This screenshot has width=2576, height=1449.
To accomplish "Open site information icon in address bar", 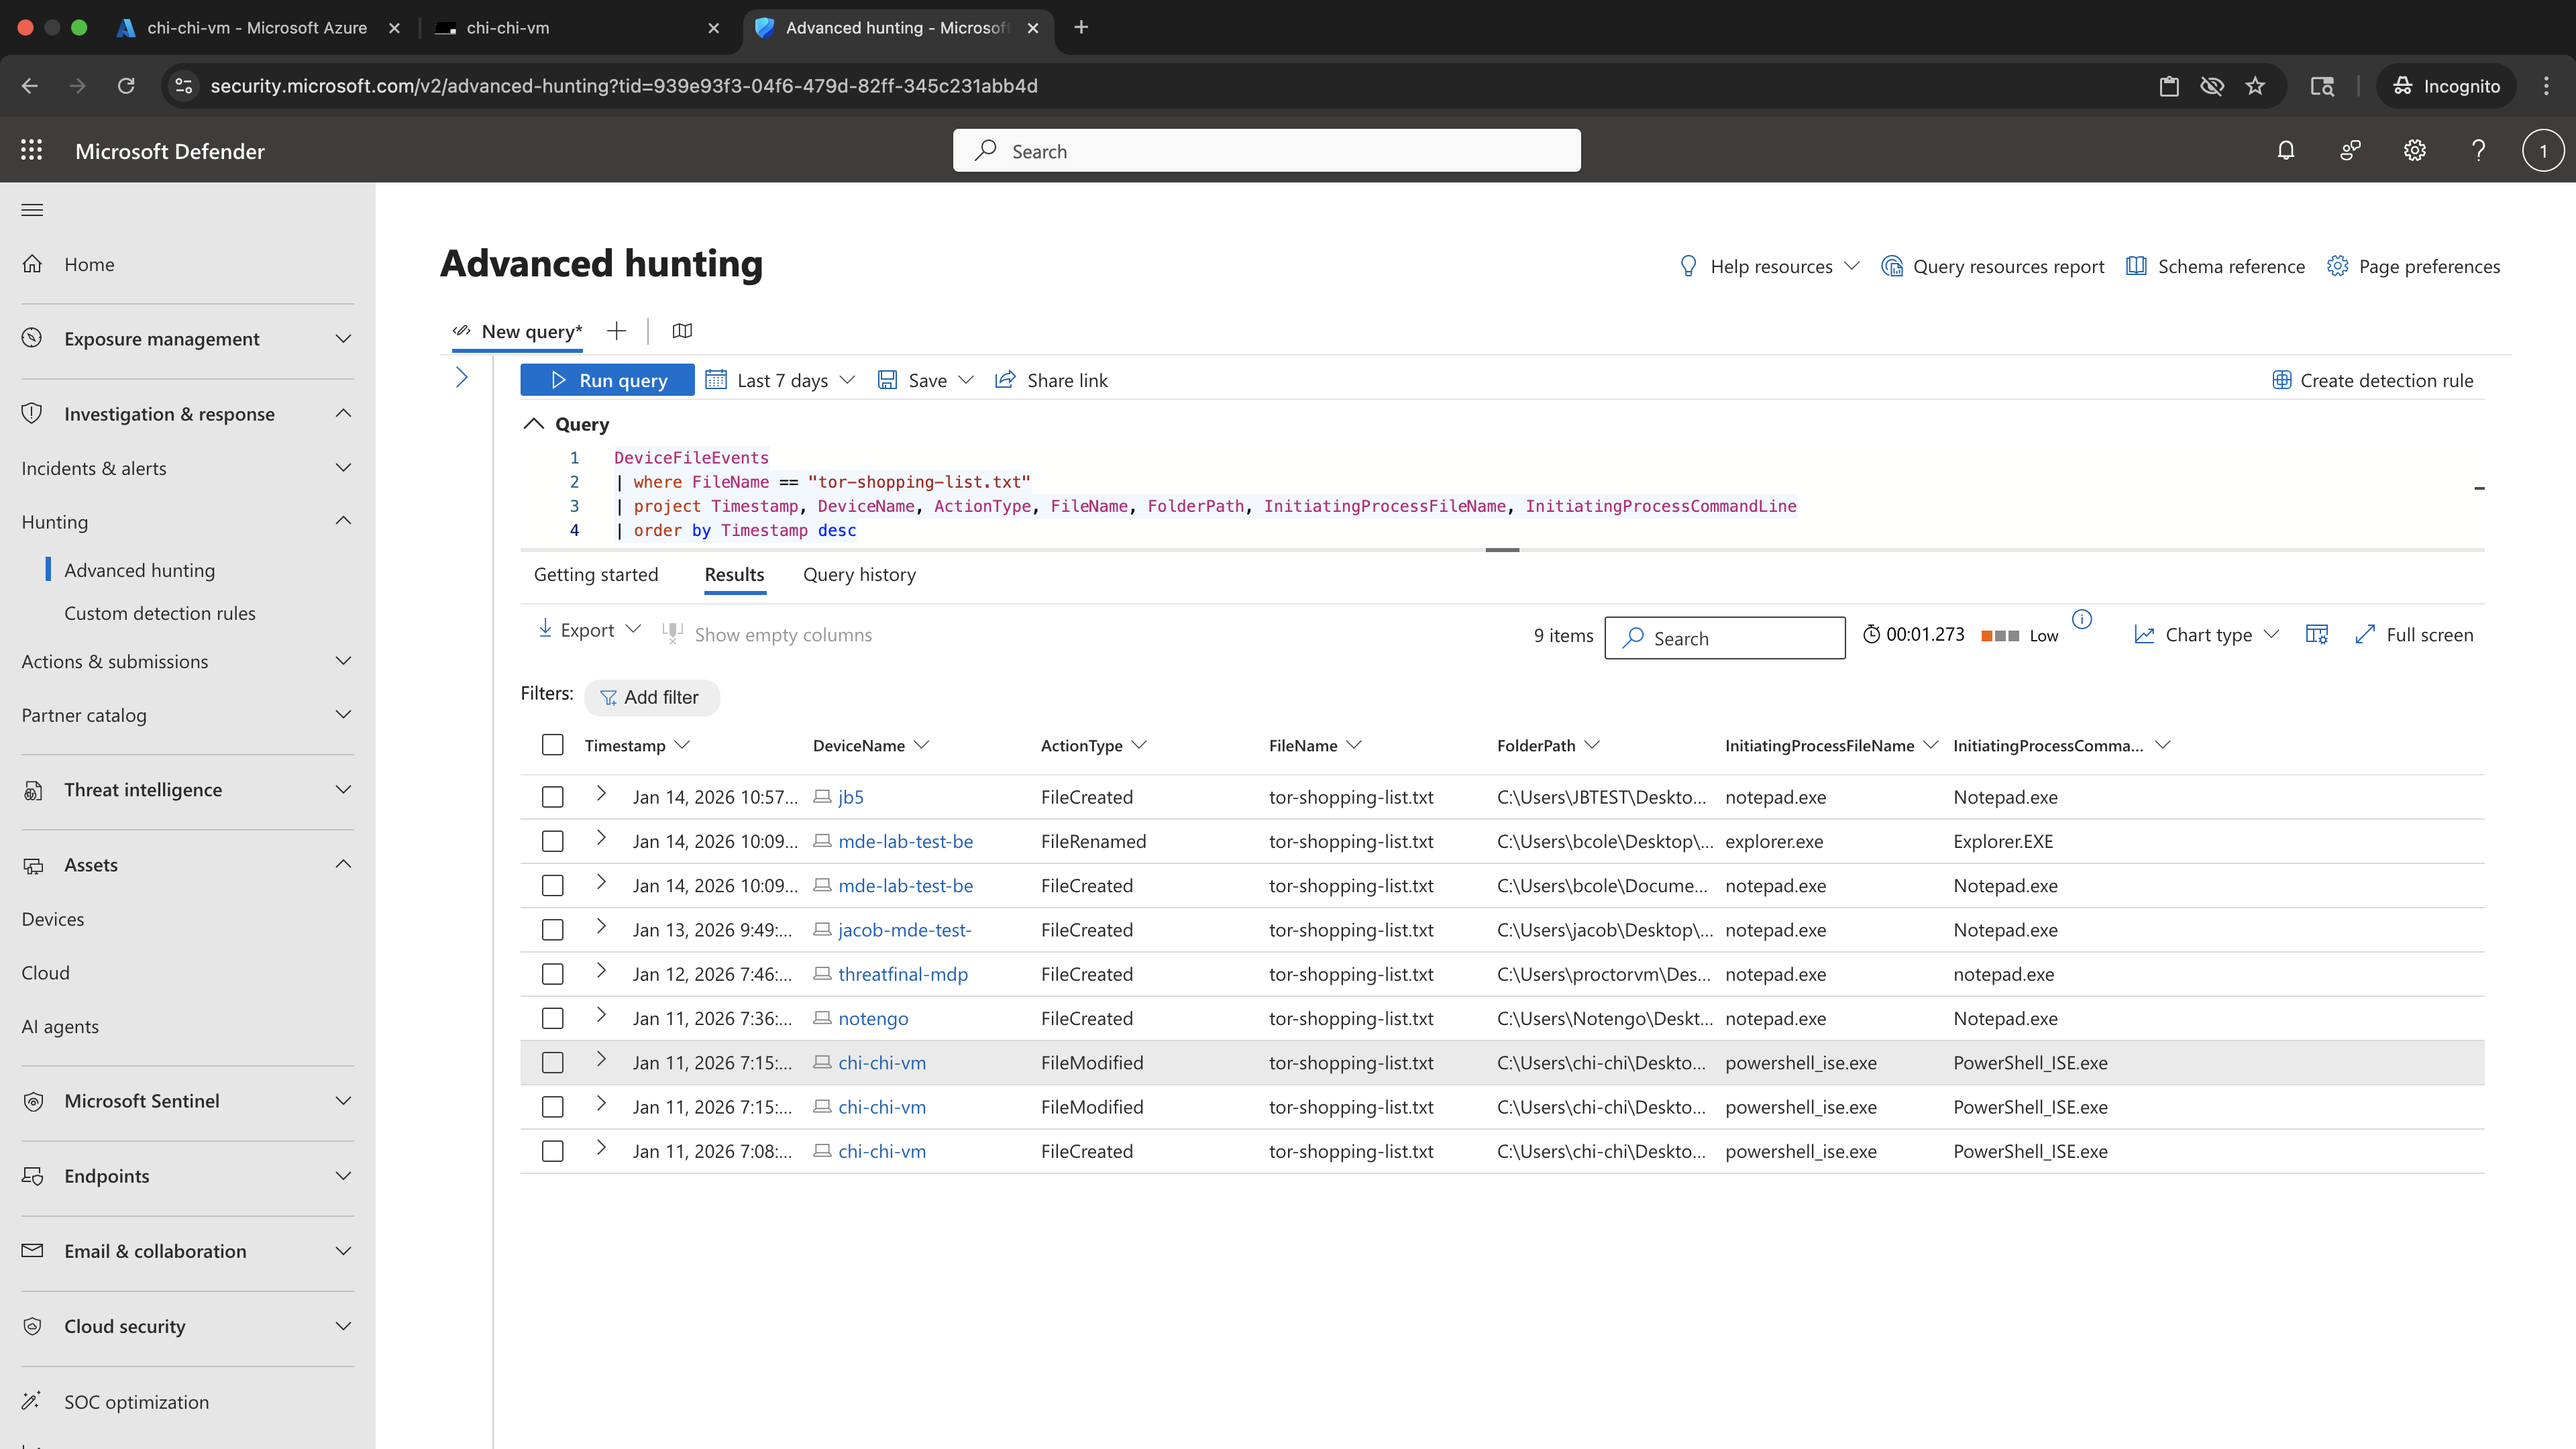I will click(184, 86).
